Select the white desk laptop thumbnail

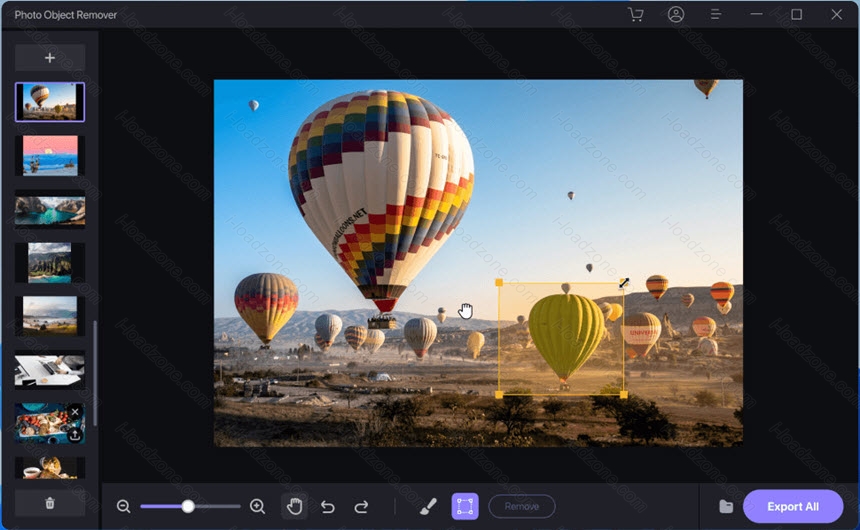(x=50, y=370)
